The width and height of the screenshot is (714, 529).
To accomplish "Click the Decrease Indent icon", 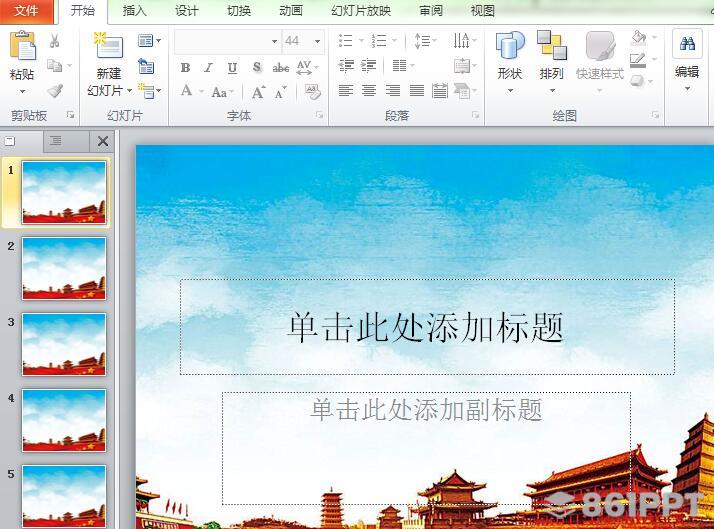I will [347, 66].
